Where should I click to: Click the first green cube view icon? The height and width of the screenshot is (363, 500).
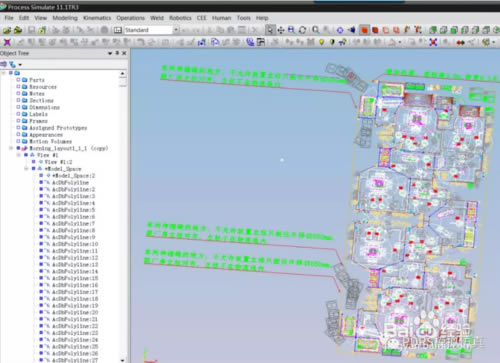tap(433, 30)
